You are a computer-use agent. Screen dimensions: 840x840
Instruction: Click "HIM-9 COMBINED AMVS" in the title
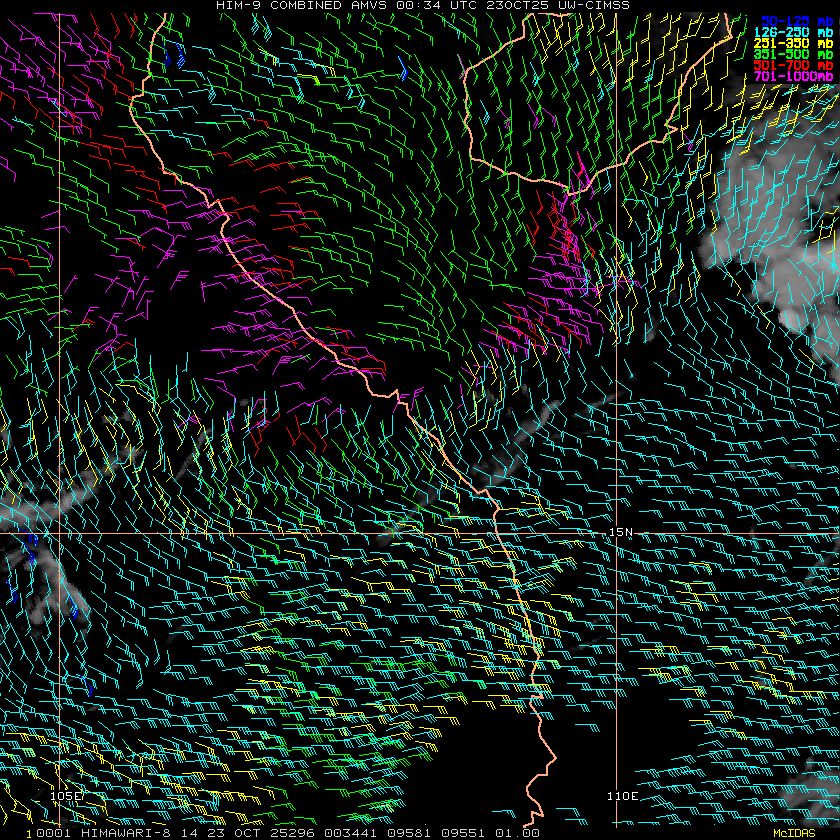301,5
